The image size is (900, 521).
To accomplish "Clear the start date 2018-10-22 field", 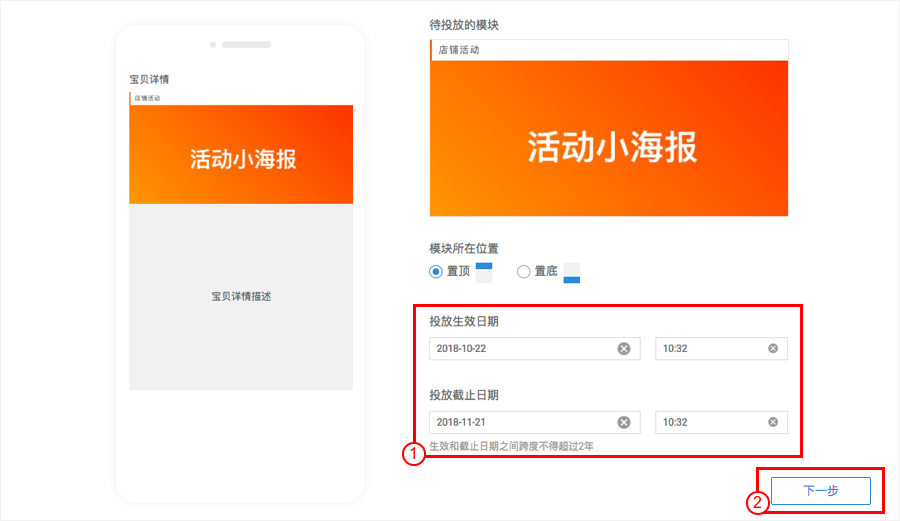I will click(624, 349).
